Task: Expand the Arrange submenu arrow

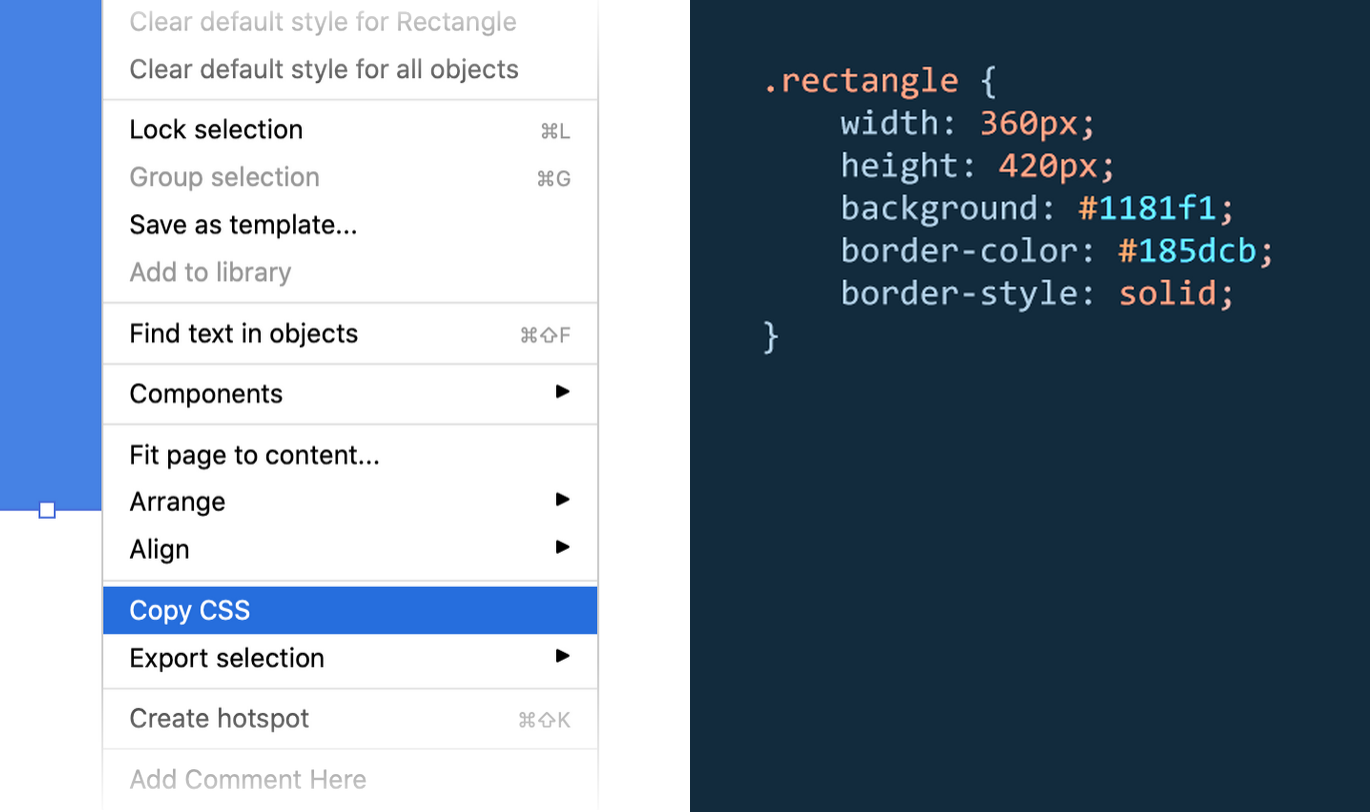Action: (x=563, y=501)
